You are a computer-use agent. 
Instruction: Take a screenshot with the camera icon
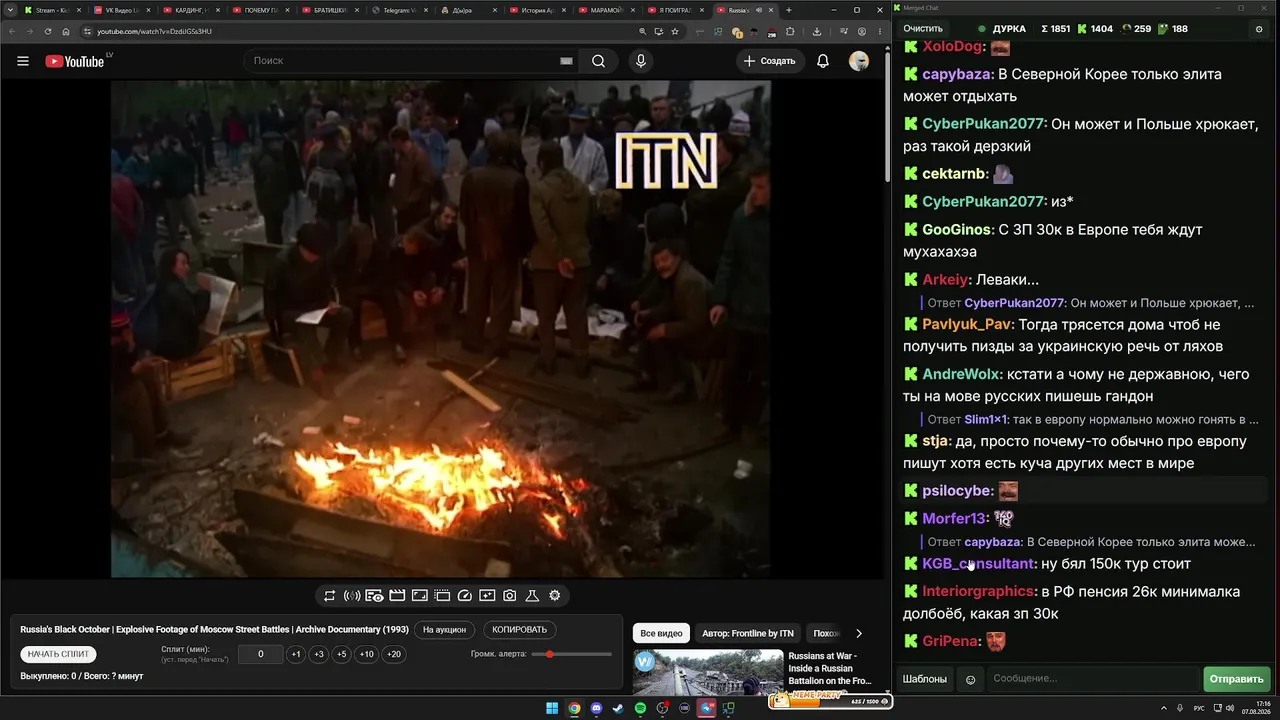[x=510, y=596]
